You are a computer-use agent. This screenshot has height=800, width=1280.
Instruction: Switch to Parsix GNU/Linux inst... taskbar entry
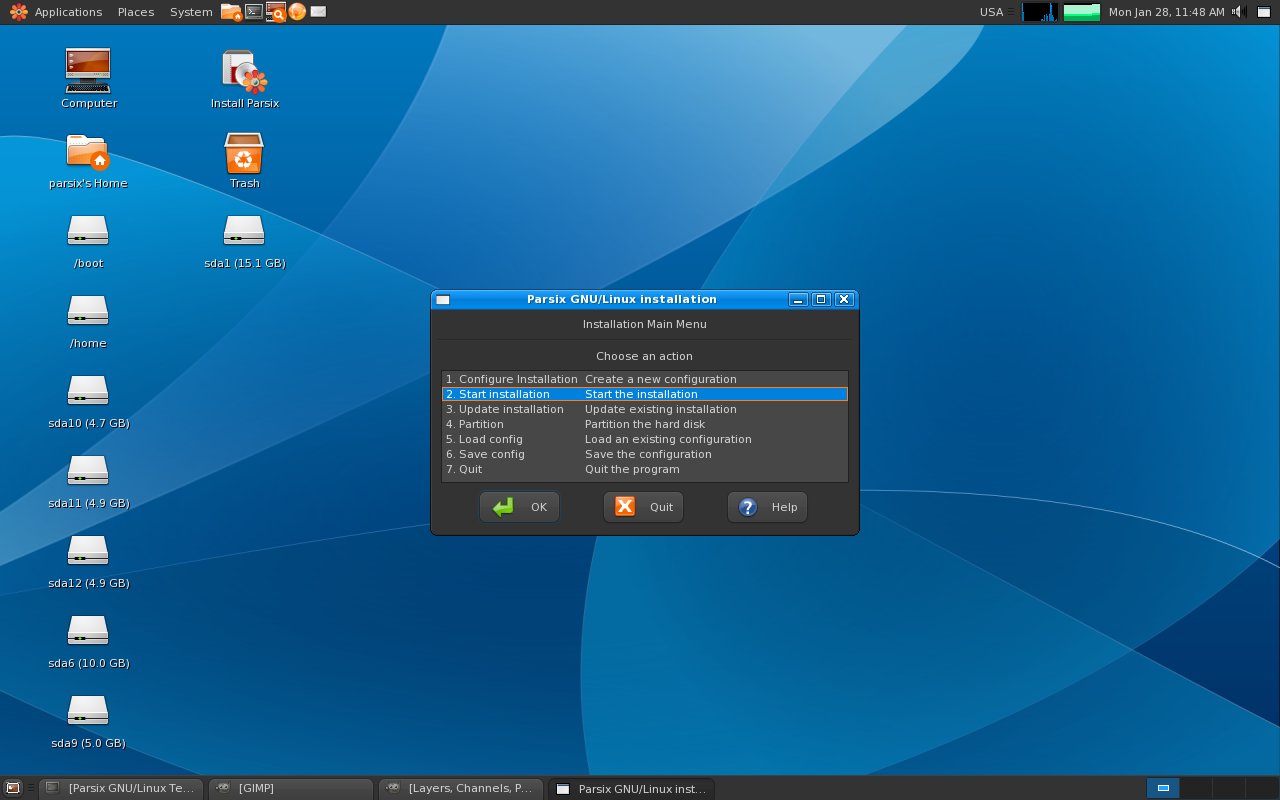tap(632, 788)
